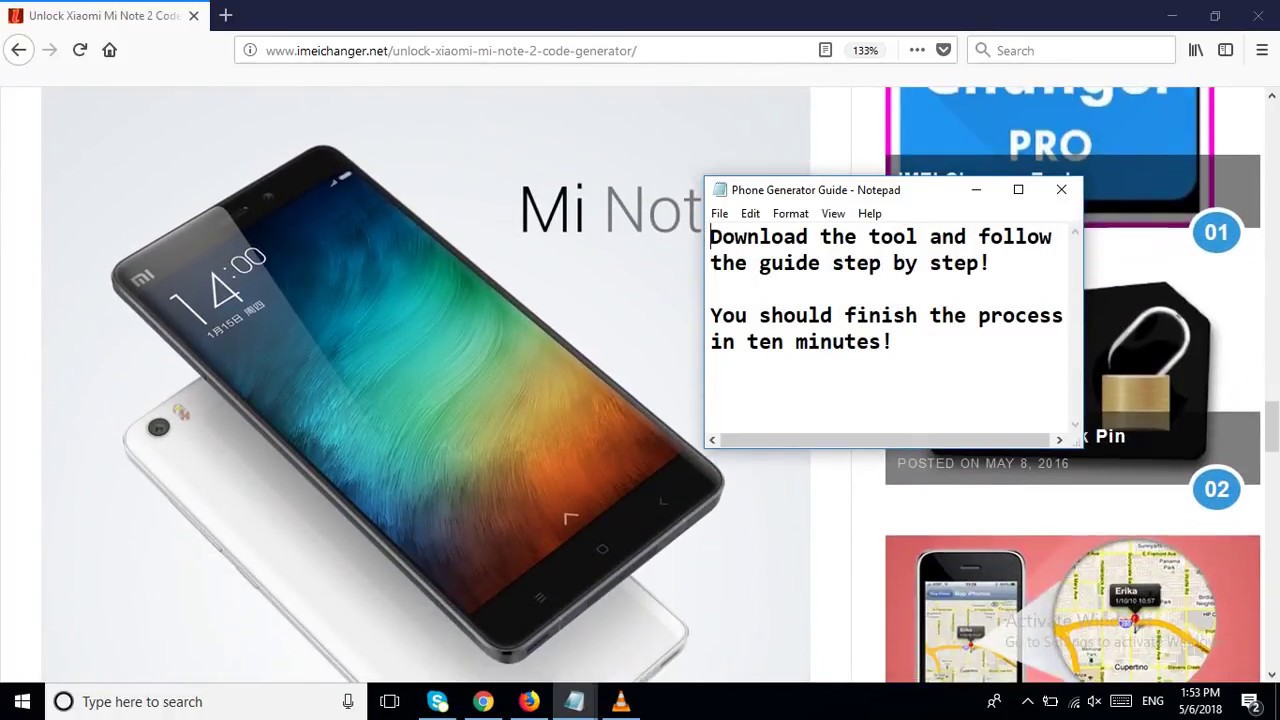Open the IMEI Changer PRO sidebar image
Viewport: 1280px width, 720px height.
point(1072,156)
